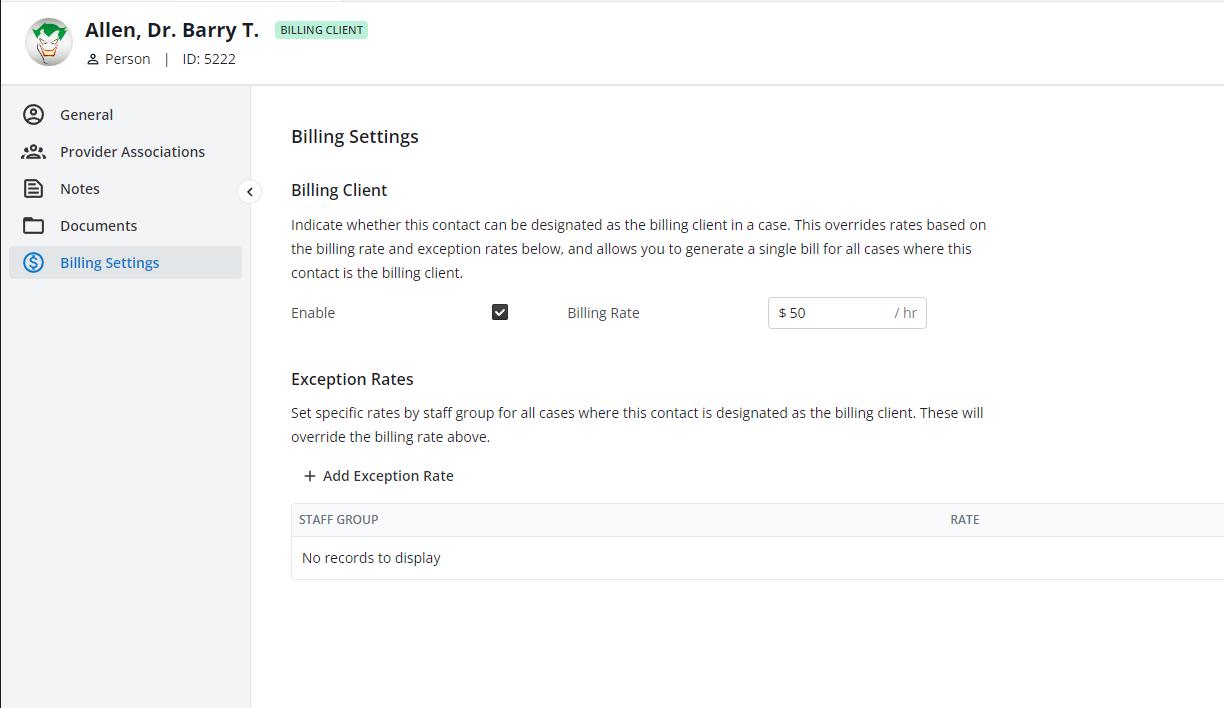Click the Provider Associations group icon
Screen dimensions: 1224x708
click(34, 152)
